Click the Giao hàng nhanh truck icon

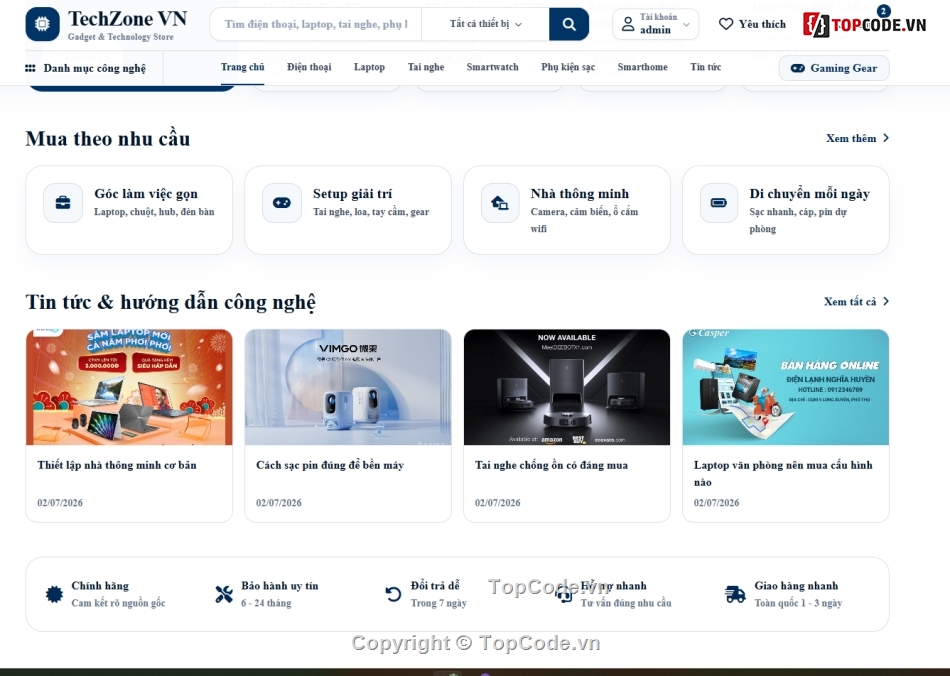click(x=735, y=594)
